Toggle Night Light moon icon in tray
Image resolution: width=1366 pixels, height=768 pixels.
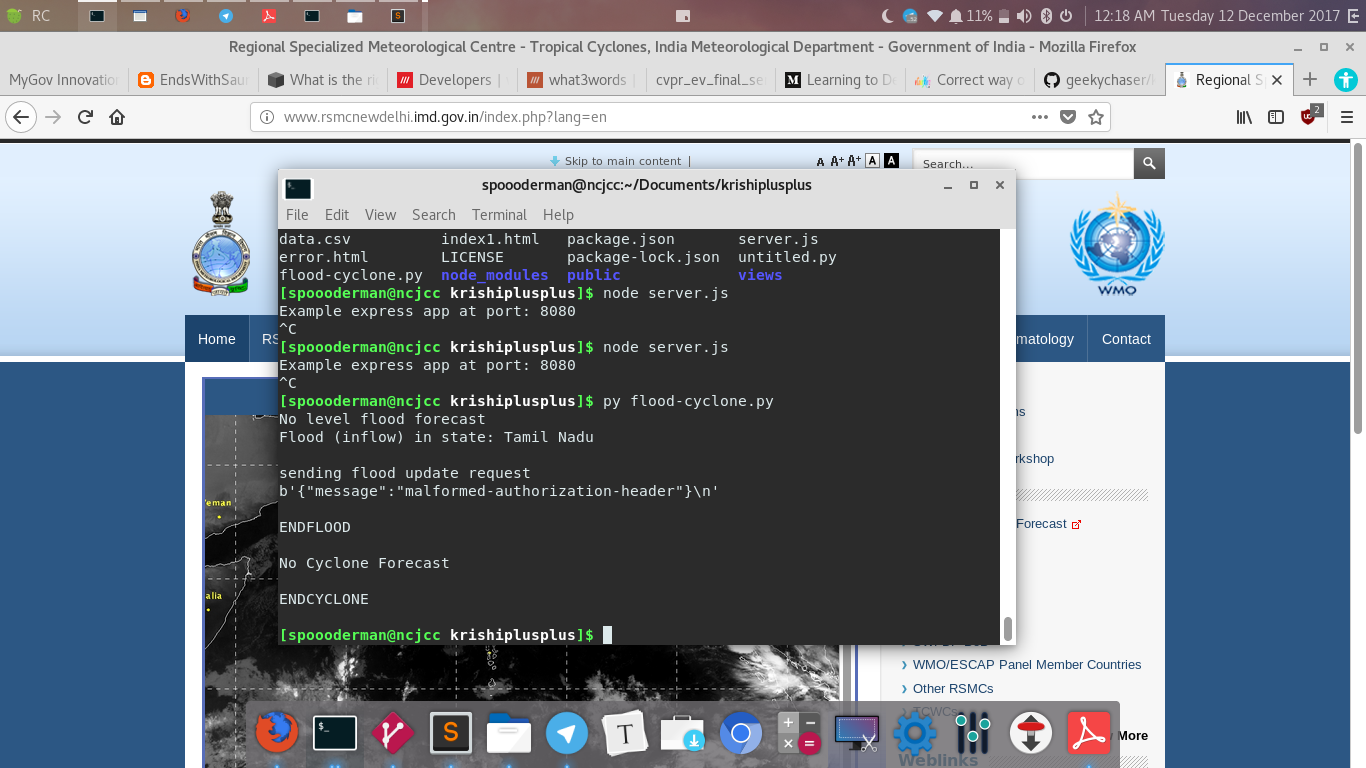[x=888, y=16]
